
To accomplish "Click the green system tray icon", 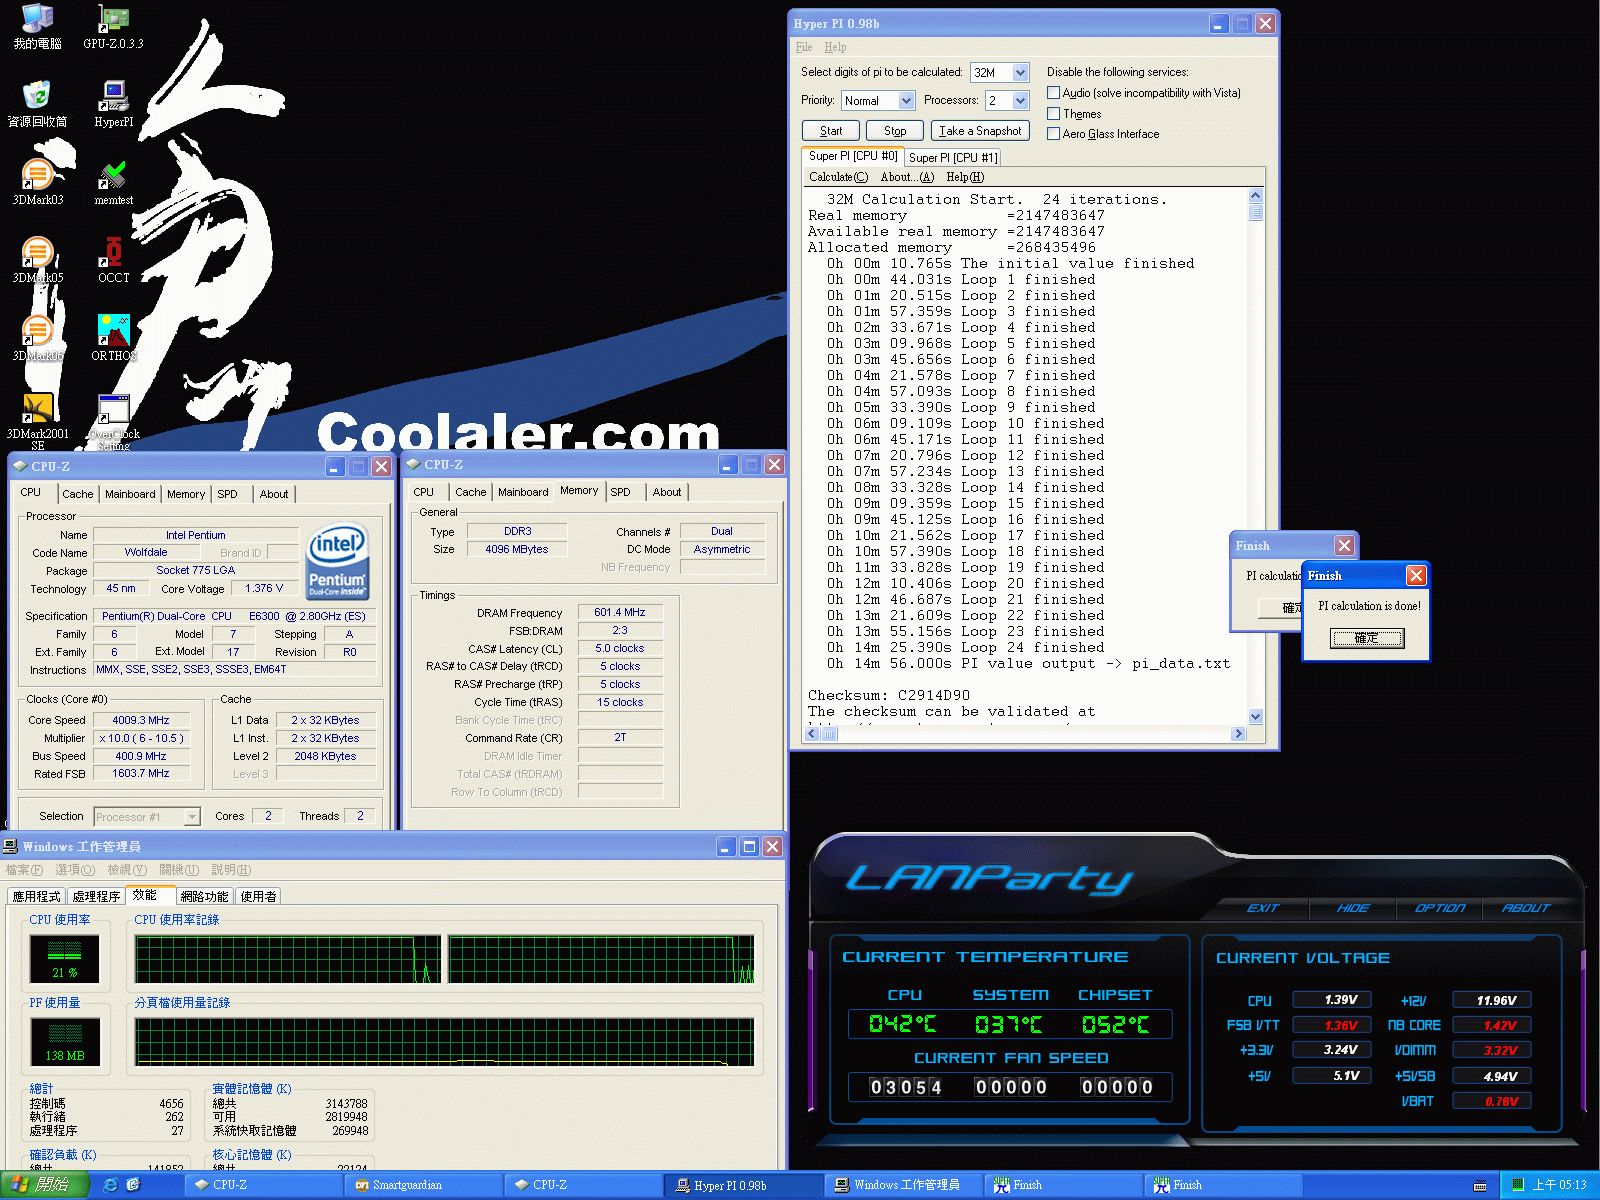I will pos(1518,1185).
